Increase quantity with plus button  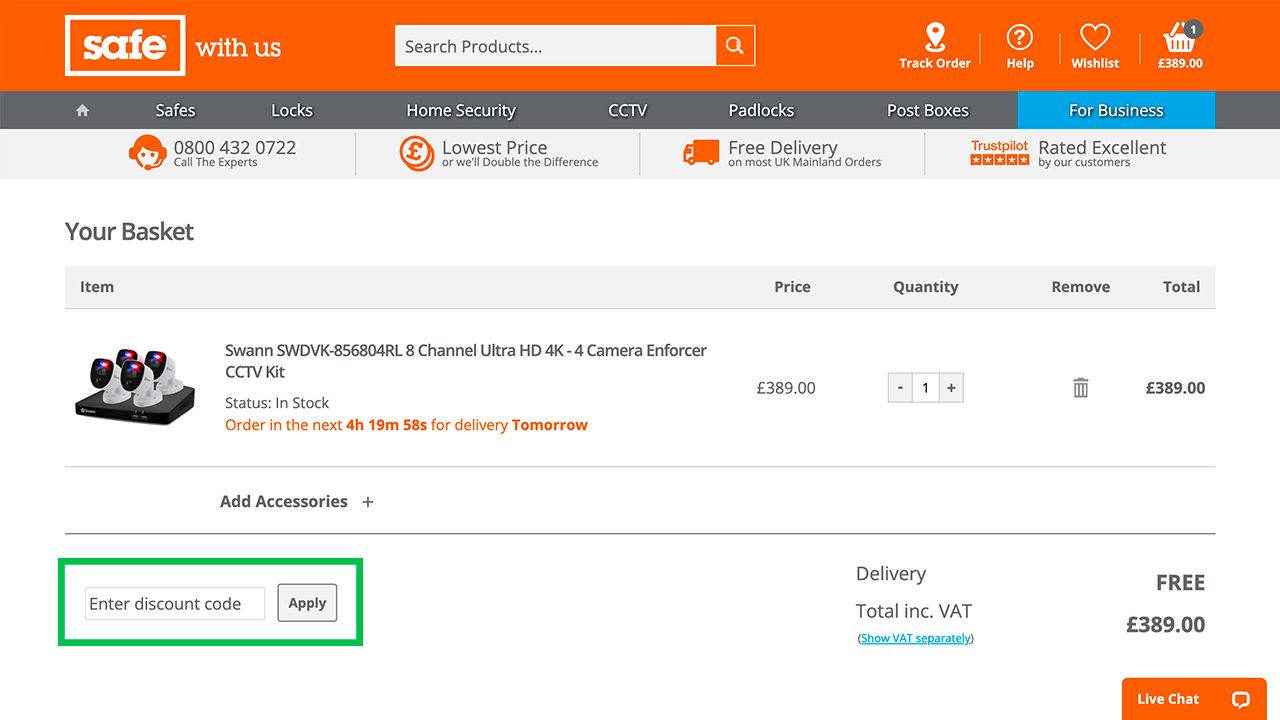click(951, 388)
